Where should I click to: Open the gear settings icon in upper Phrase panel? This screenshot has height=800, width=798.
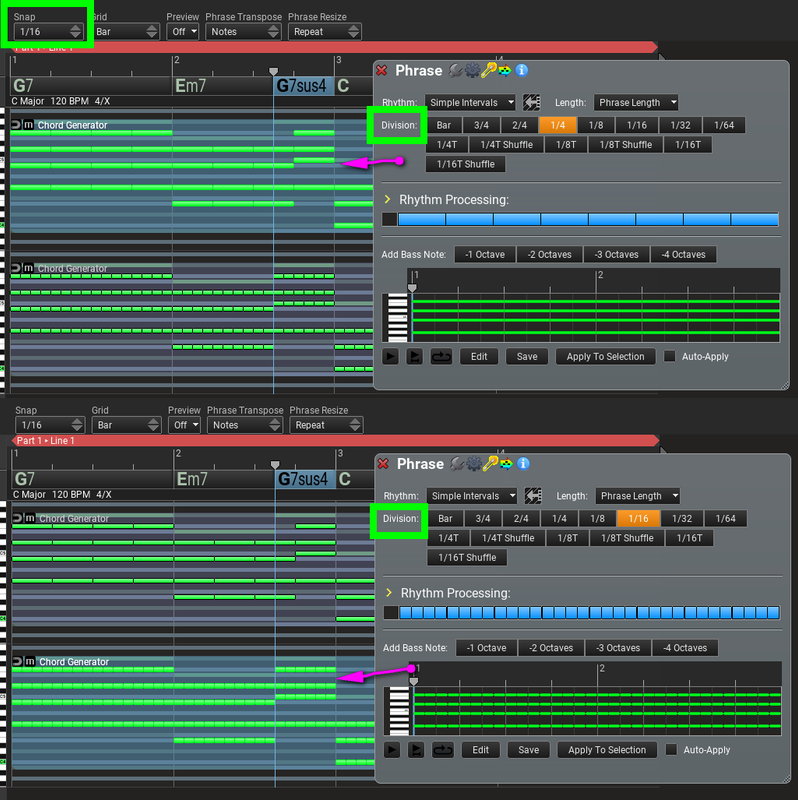(472, 70)
